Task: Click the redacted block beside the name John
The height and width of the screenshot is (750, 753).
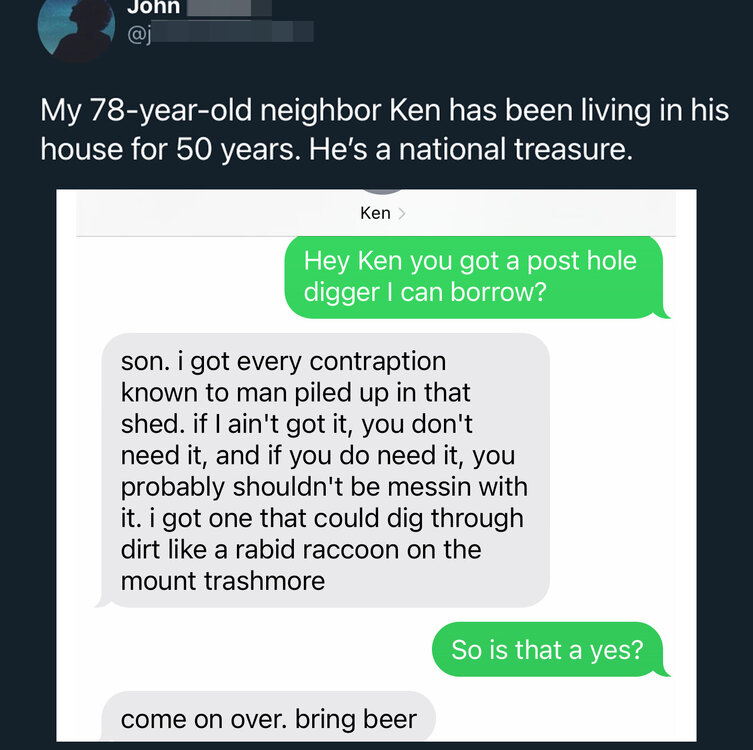Action: (x=224, y=7)
